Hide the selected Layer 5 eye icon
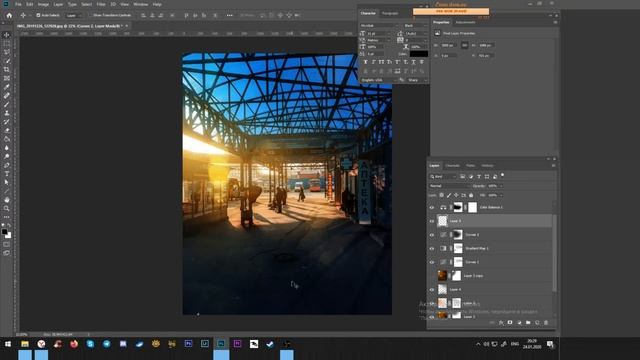The image size is (640, 360). pos(432,221)
